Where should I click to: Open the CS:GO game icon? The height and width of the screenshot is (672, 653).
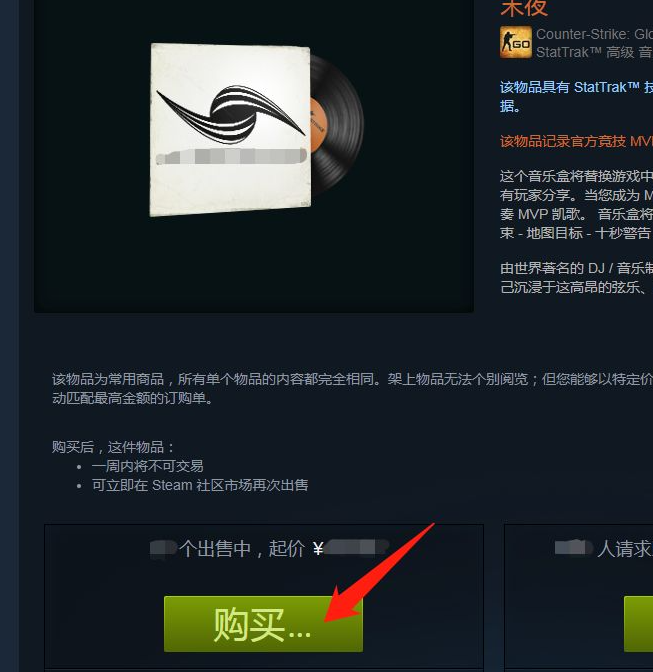(x=516, y=42)
